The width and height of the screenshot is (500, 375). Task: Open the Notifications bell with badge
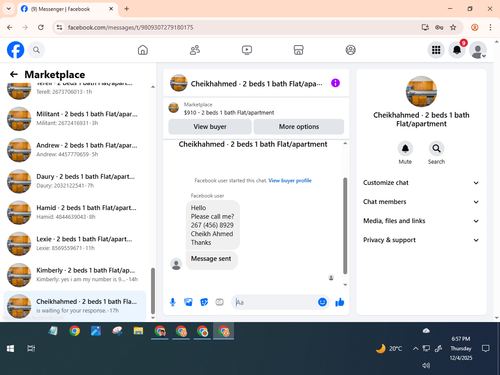[x=457, y=50]
